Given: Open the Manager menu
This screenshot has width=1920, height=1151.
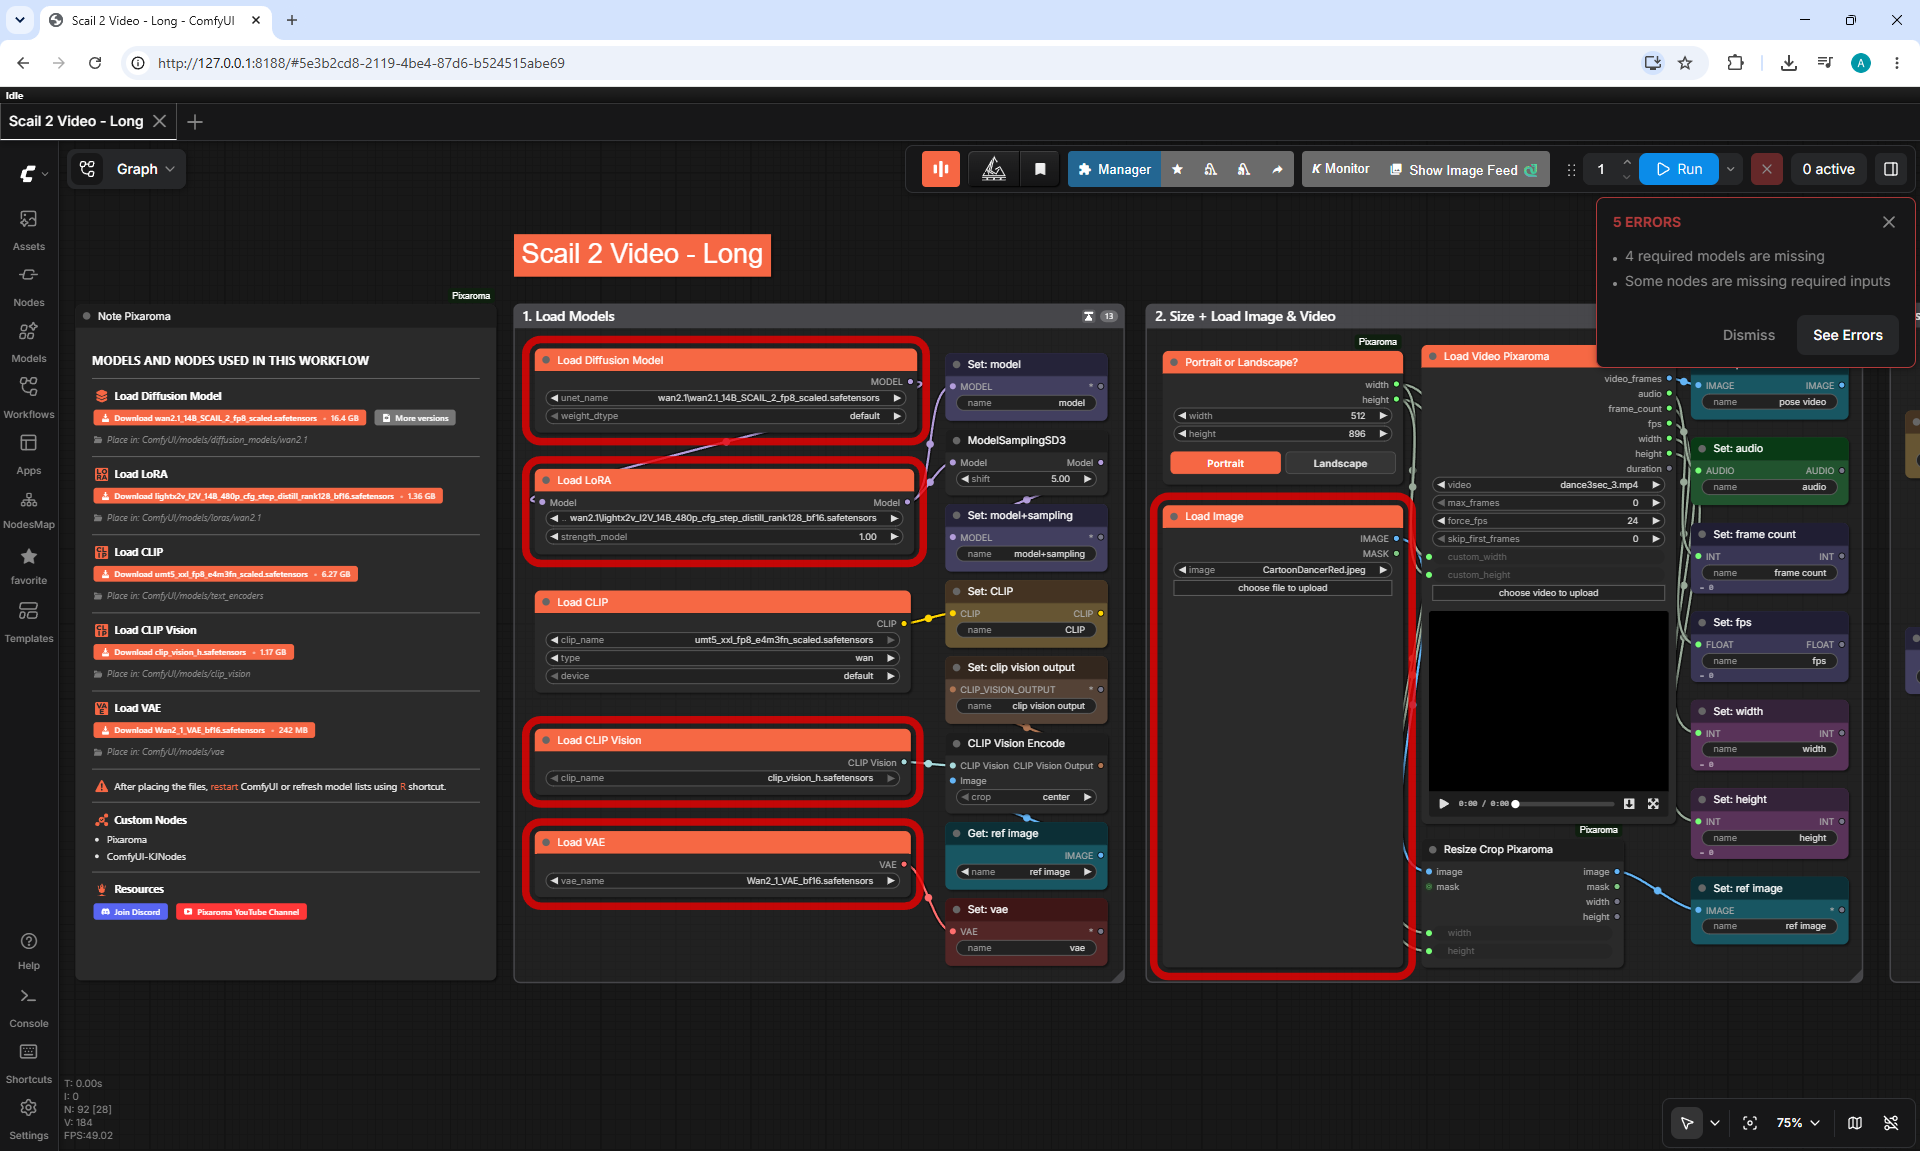Looking at the screenshot, I should (x=1115, y=169).
